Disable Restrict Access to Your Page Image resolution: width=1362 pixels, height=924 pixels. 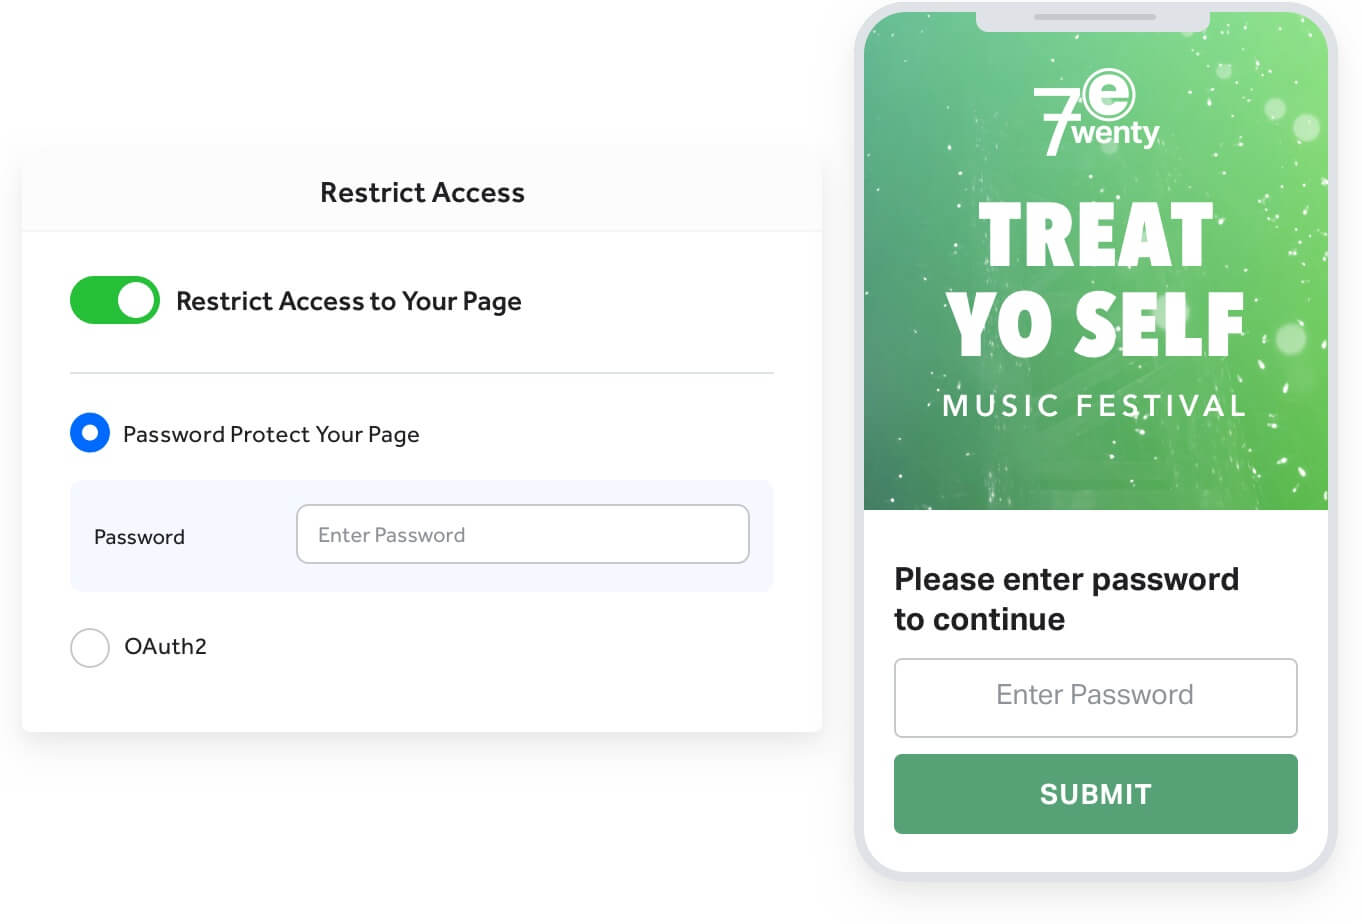pos(113,300)
